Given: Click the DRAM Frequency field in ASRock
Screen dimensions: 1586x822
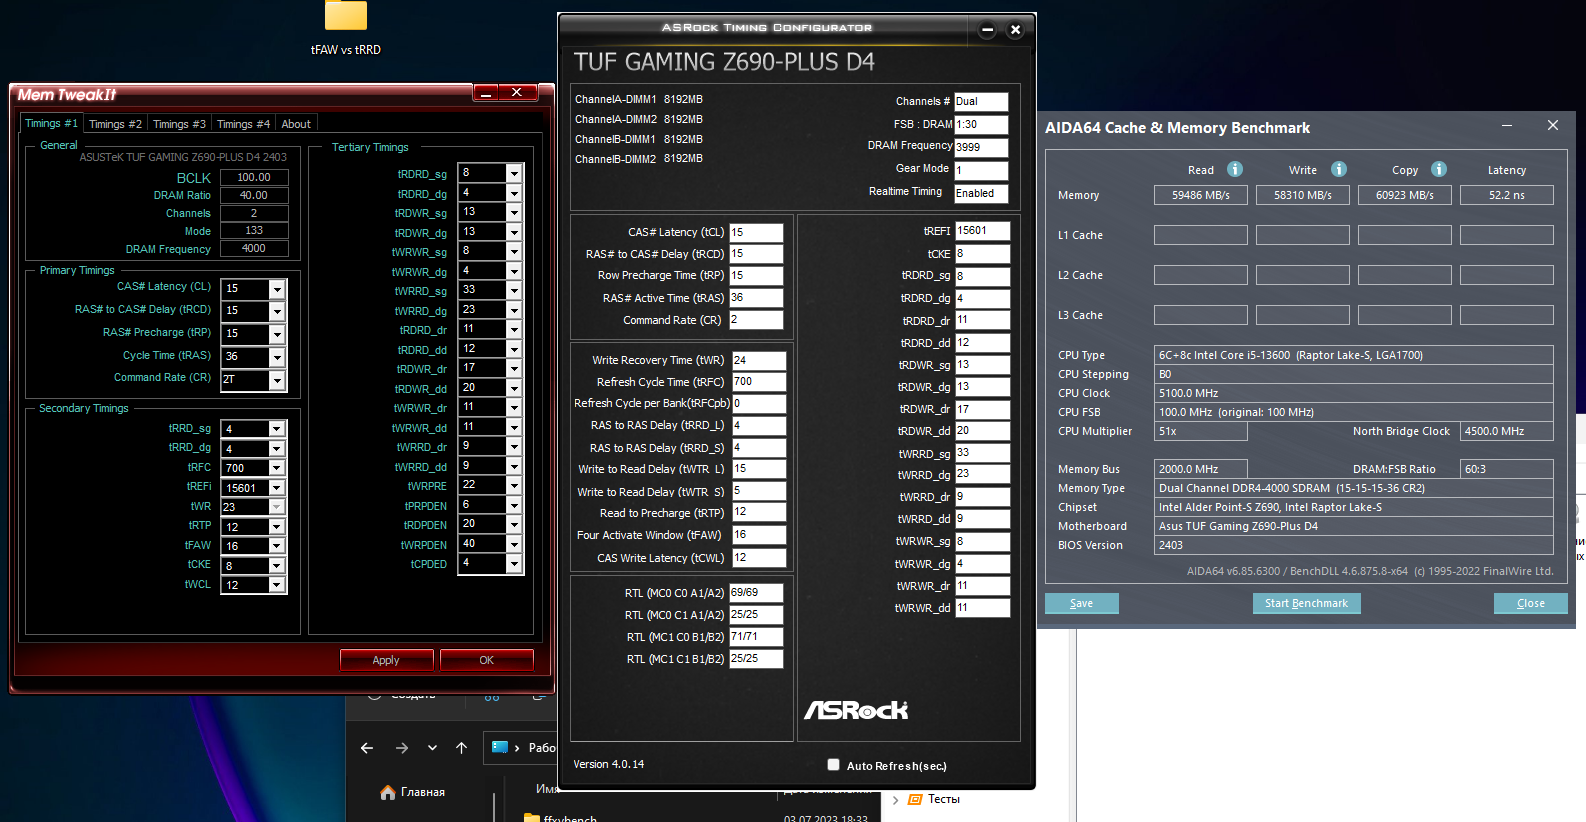Looking at the screenshot, I should point(981,147).
